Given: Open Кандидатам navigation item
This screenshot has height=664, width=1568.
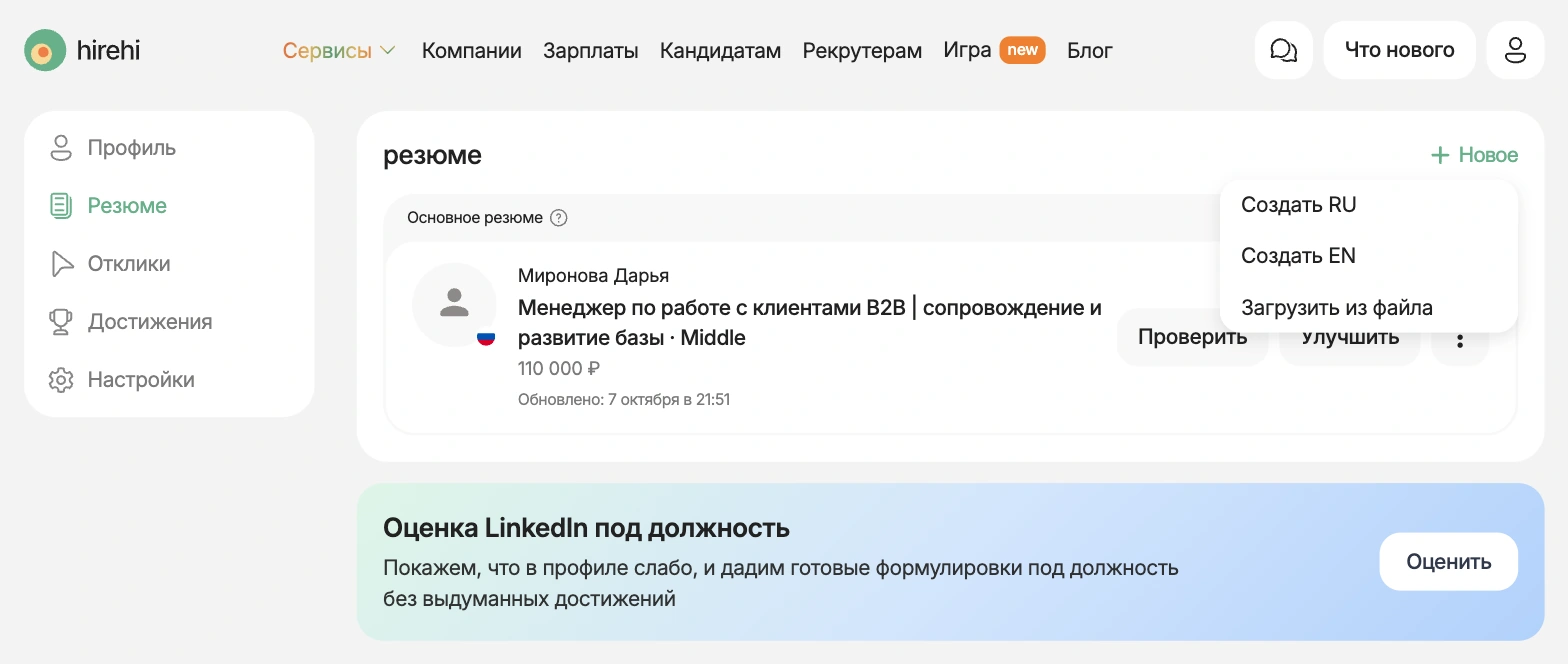Looking at the screenshot, I should click(720, 50).
